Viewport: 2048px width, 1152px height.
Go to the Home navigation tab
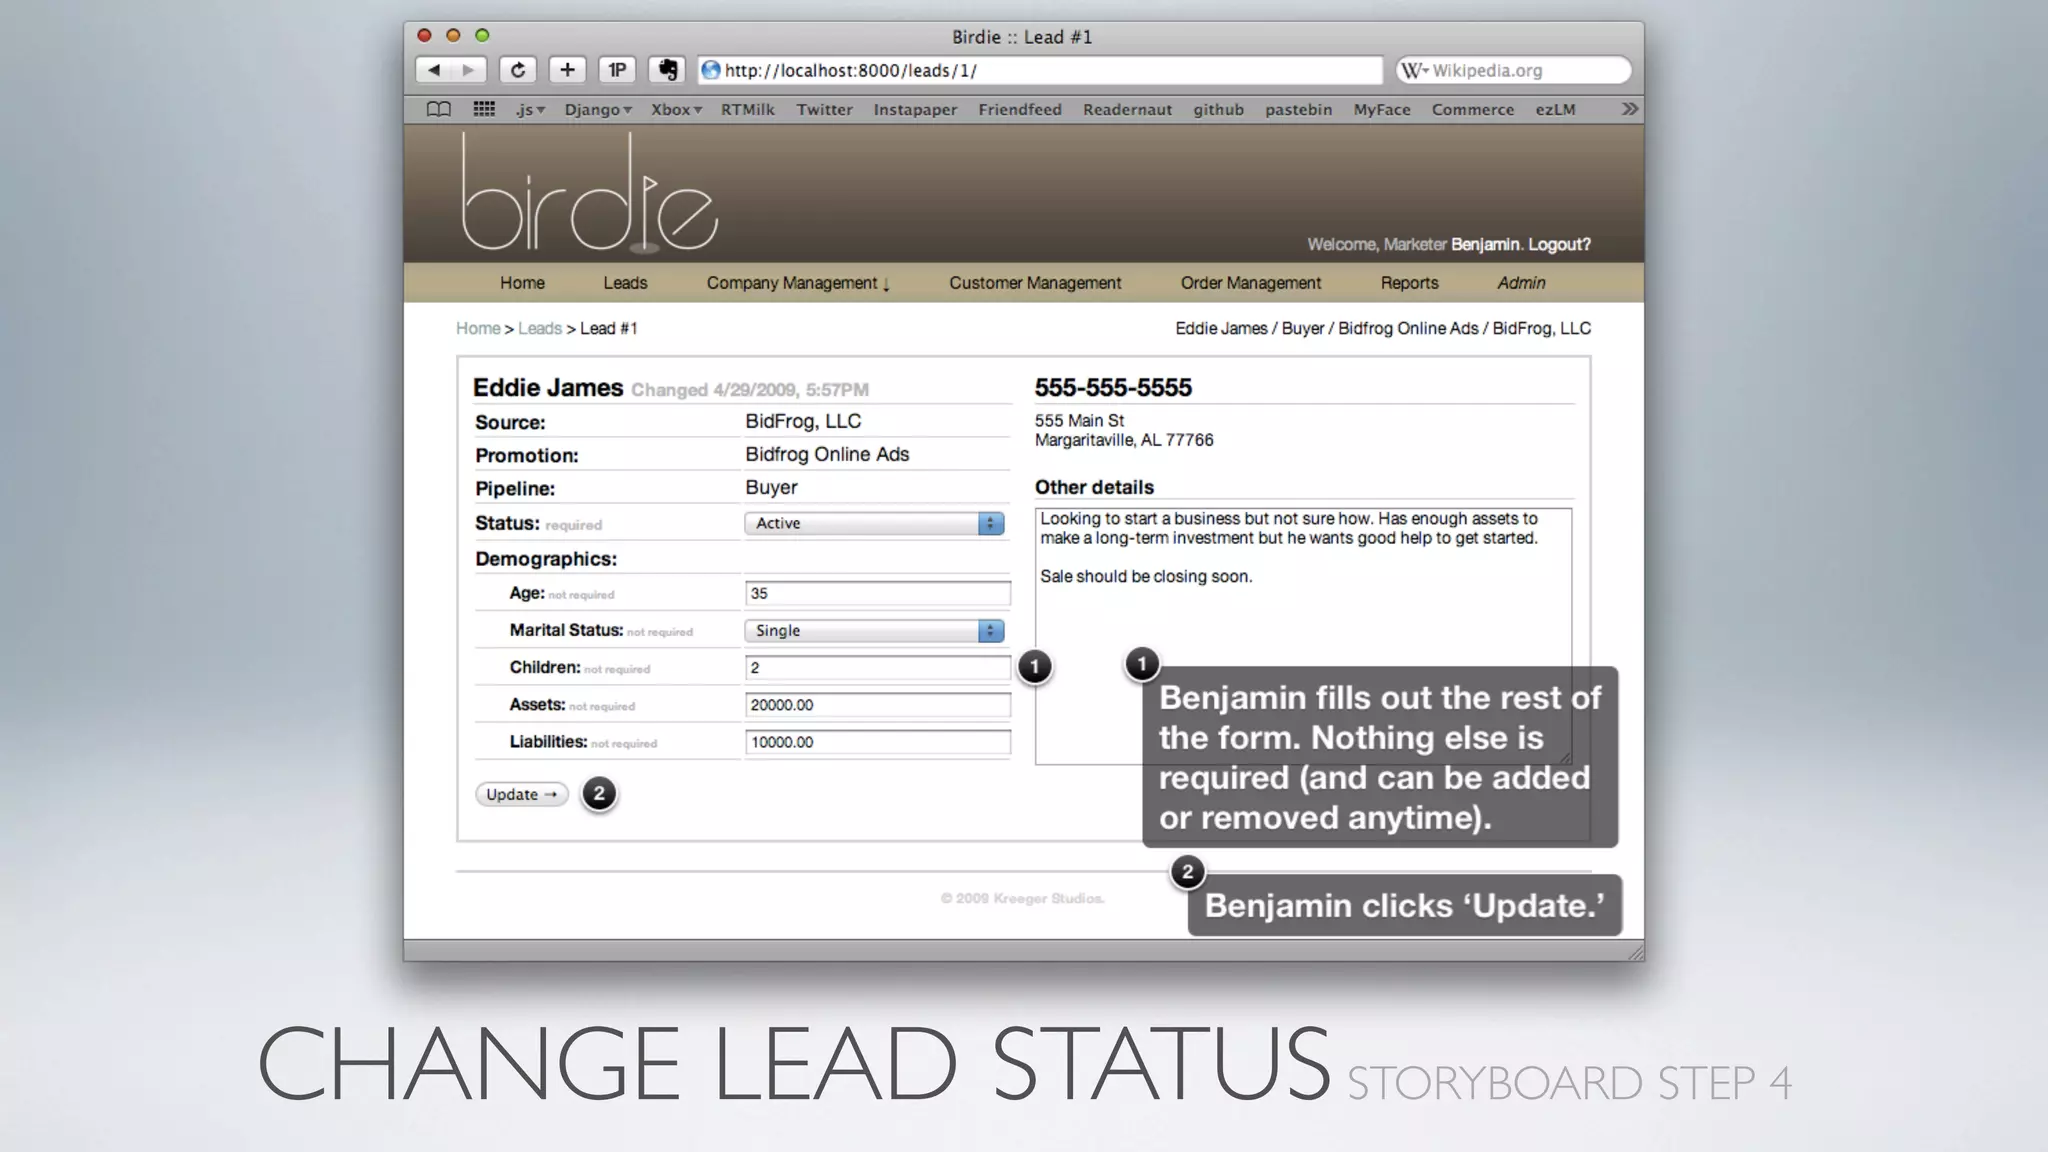[522, 283]
